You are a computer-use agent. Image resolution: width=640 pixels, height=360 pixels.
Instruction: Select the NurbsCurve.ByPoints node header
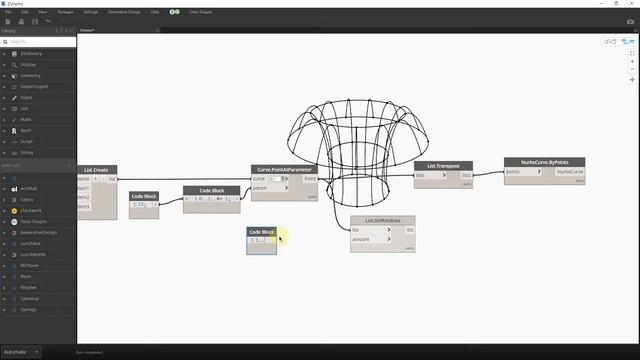(544, 162)
